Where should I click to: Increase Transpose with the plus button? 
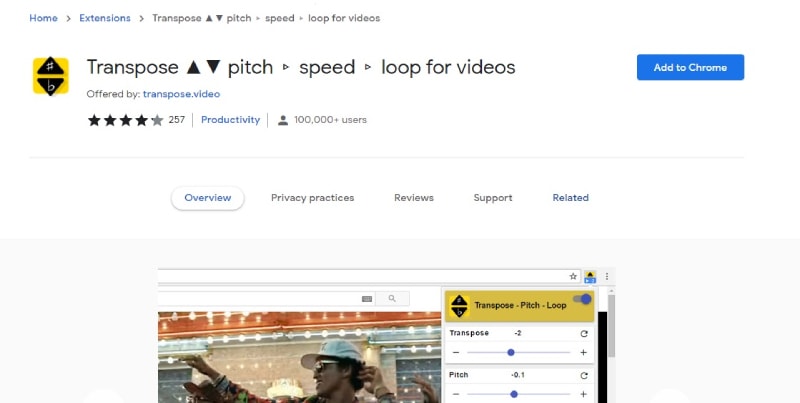tap(583, 352)
